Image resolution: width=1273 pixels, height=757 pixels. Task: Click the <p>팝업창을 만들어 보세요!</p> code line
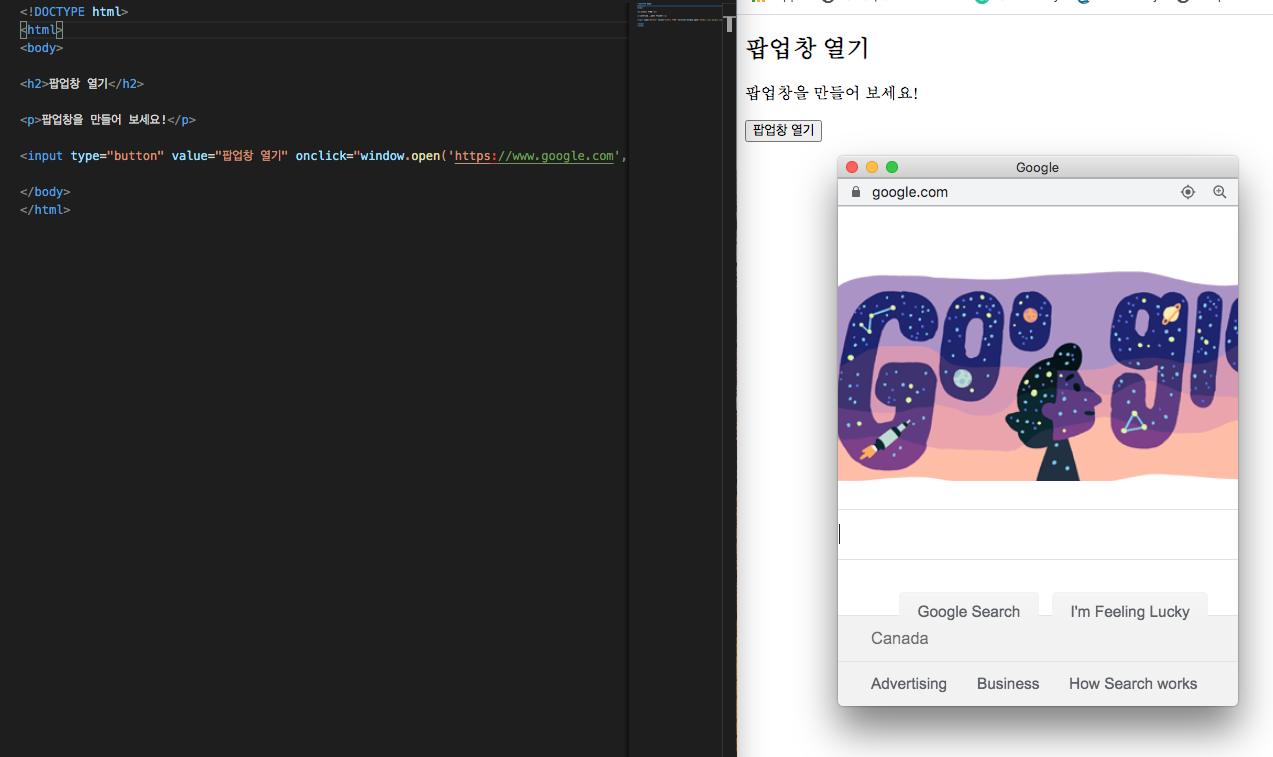[x=108, y=120]
